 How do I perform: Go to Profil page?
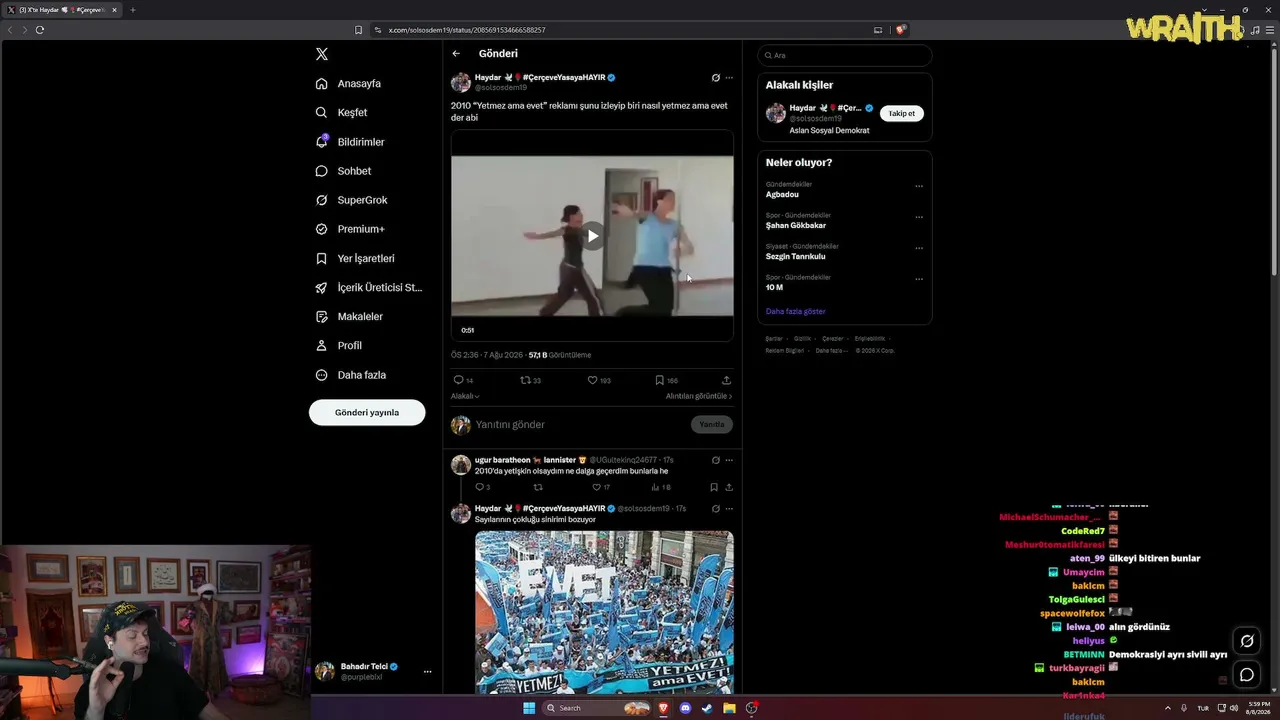pyautogui.click(x=338, y=345)
